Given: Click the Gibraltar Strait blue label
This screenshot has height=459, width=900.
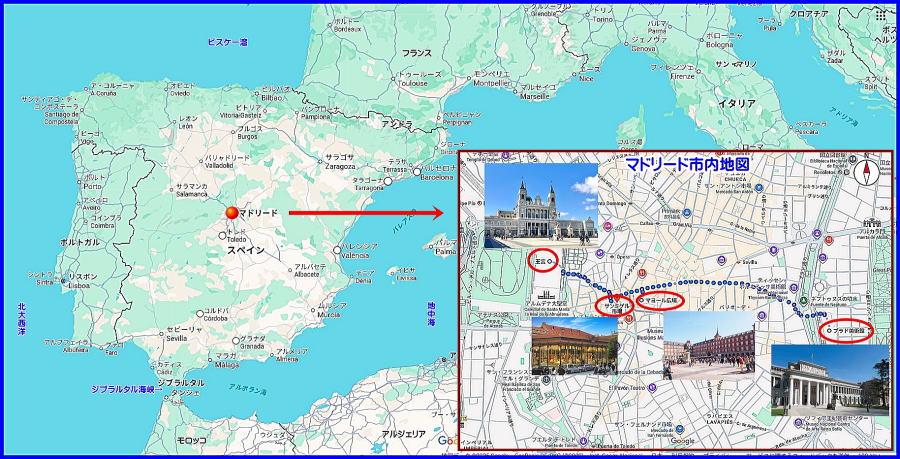Looking at the screenshot, I should 122,388.
